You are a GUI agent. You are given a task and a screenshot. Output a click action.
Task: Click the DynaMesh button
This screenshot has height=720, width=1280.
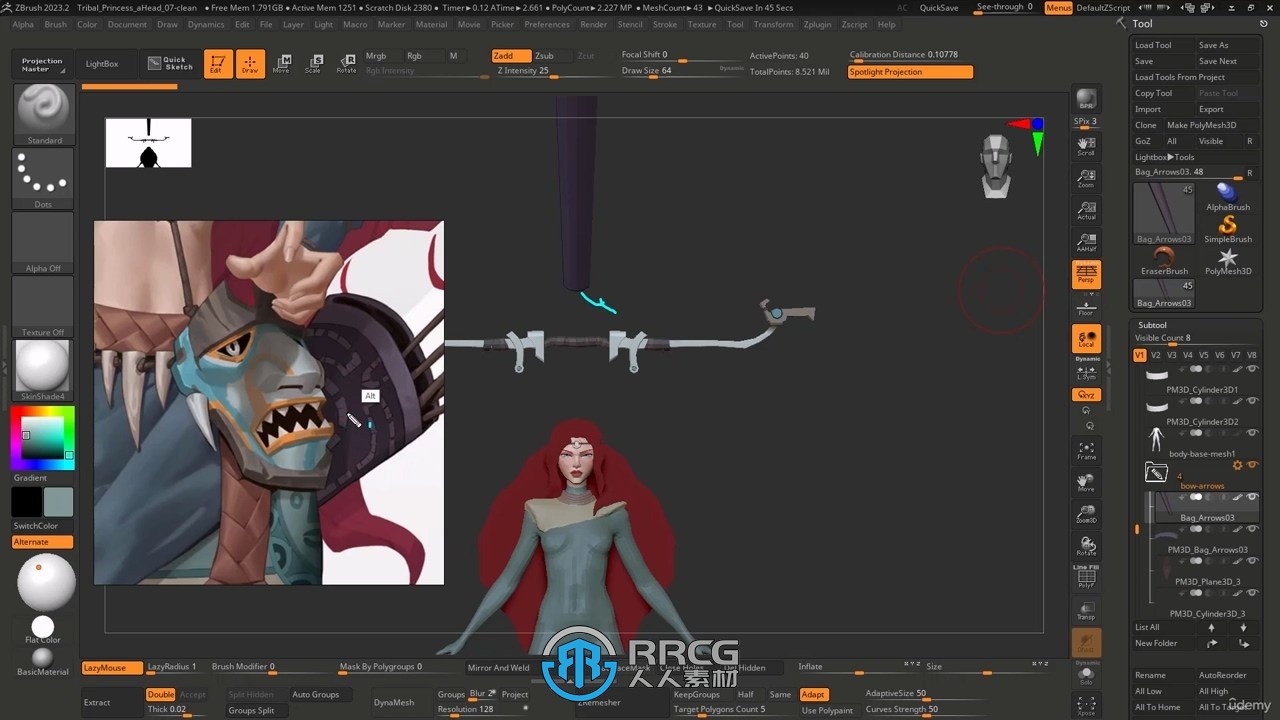pos(394,702)
